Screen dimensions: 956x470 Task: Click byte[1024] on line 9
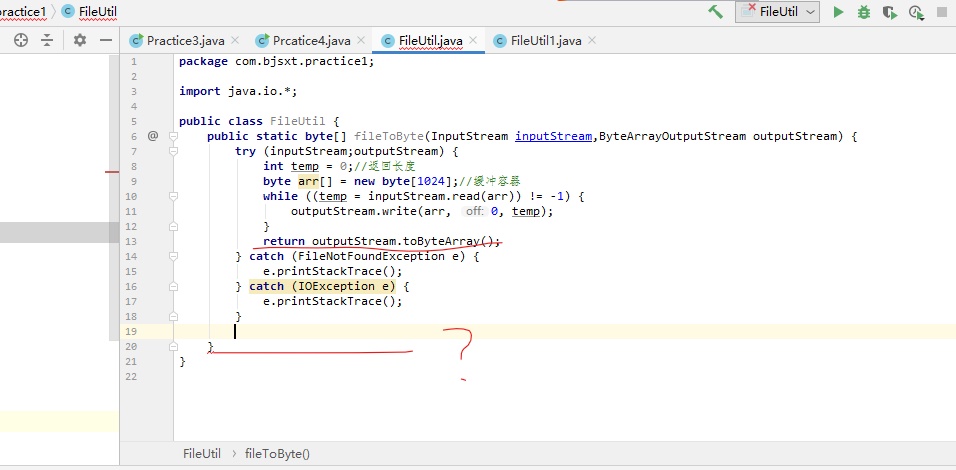417,181
